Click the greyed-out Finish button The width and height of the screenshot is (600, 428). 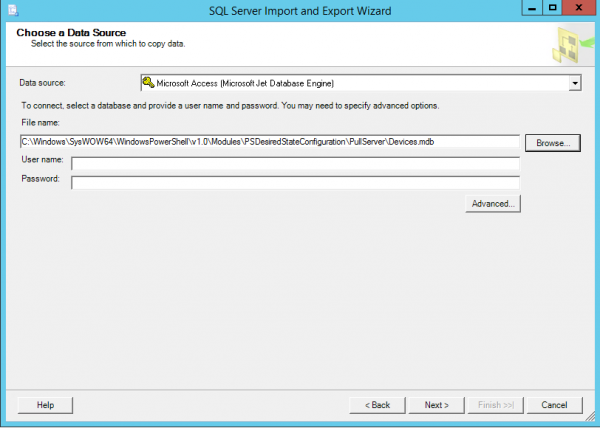pos(496,405)
